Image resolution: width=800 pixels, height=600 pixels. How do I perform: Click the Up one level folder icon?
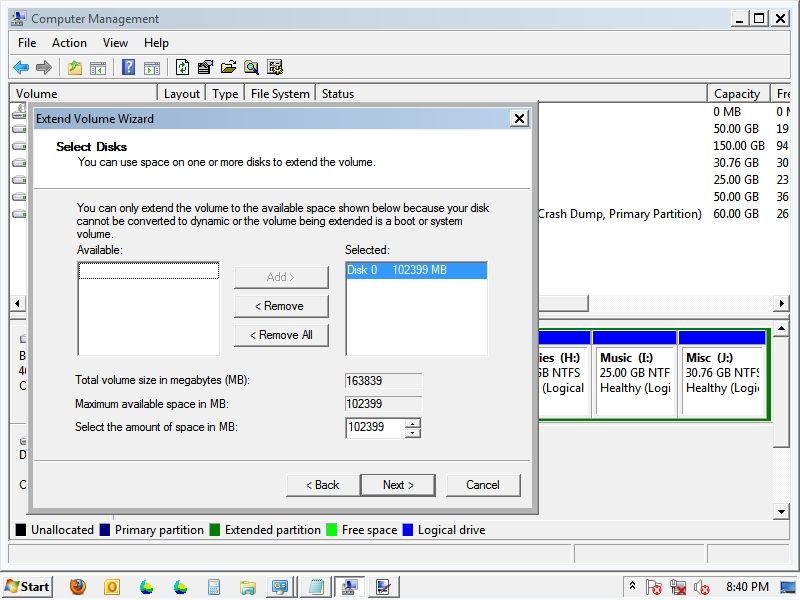coord(75,68)
